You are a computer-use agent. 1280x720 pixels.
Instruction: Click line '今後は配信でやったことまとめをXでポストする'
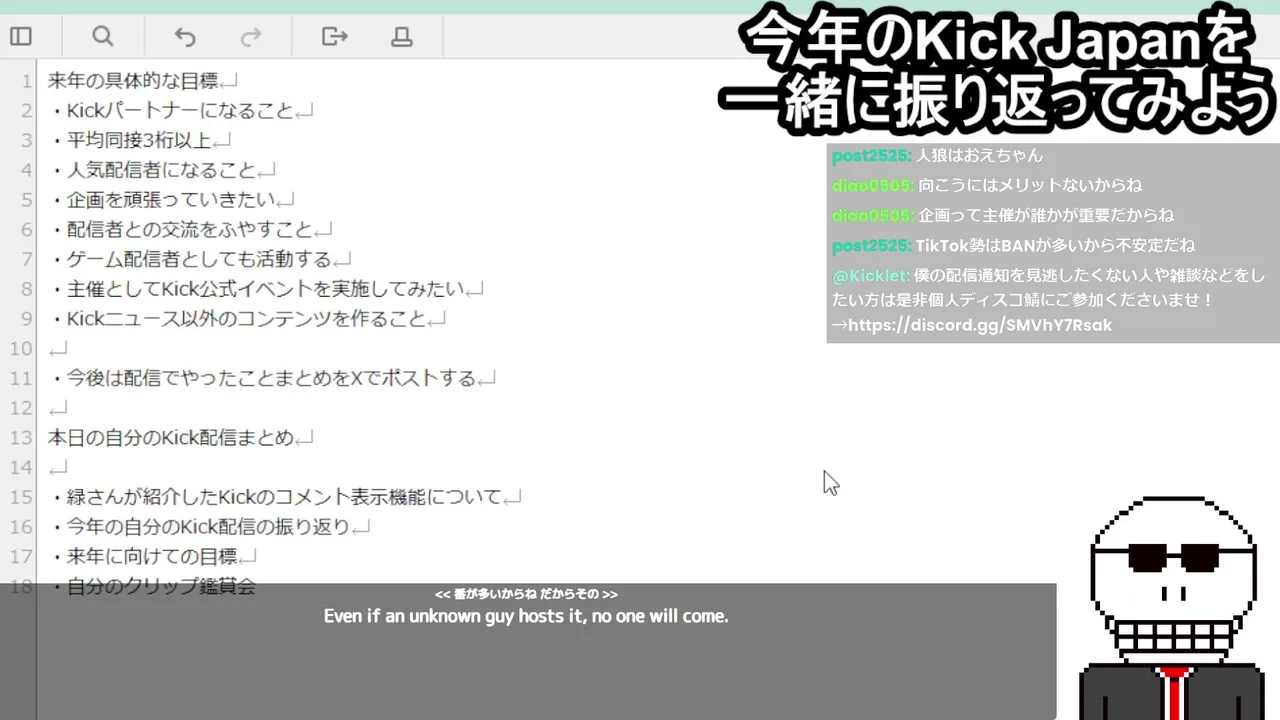tap(263, 378)
